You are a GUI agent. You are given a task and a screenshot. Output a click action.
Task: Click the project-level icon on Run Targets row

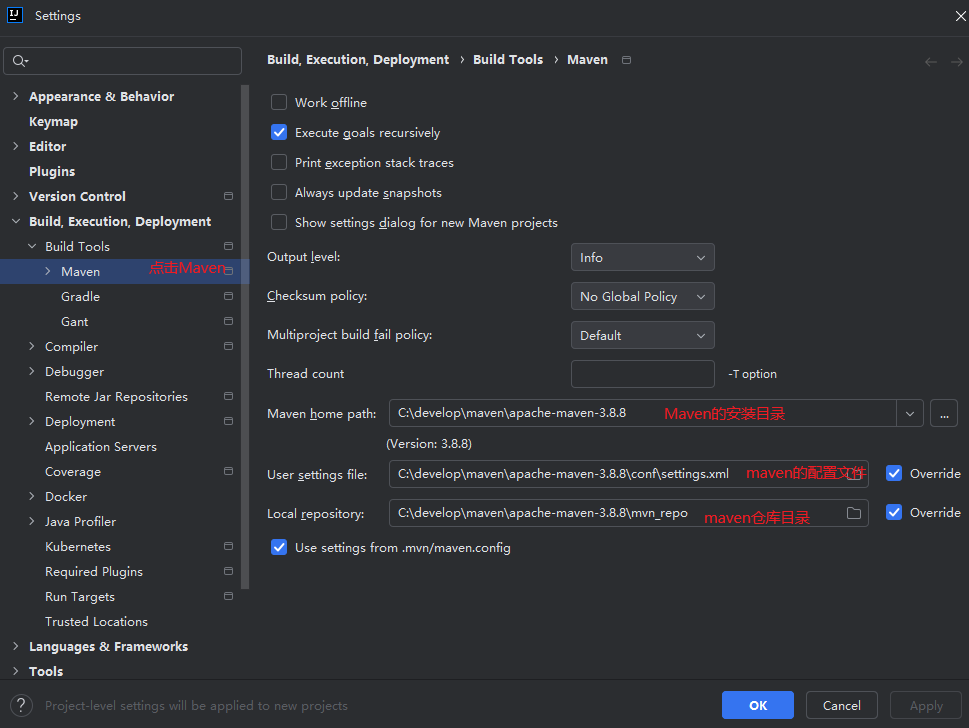tap(228, 596)
